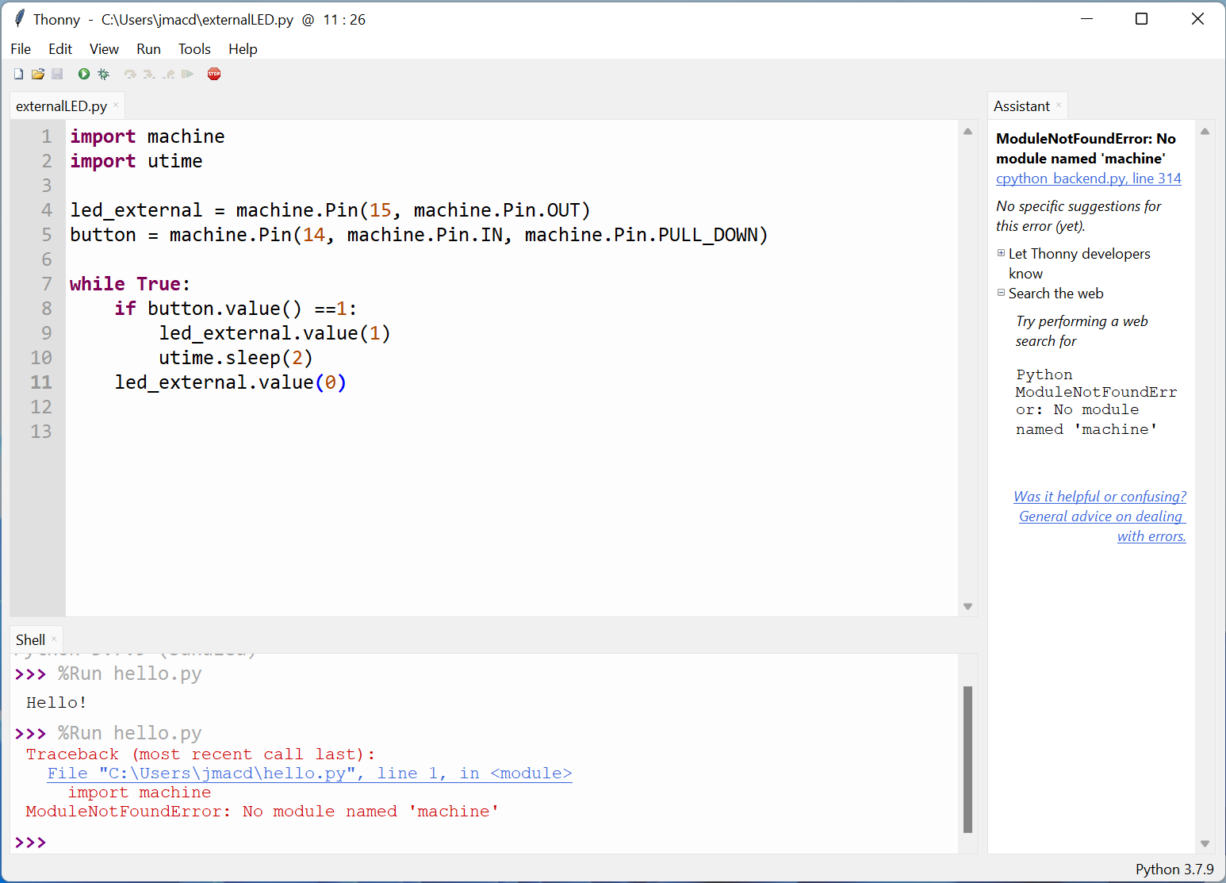Select the Step Over debug icon
Viewport: 1226px width, 883px height.
point(130,73)
